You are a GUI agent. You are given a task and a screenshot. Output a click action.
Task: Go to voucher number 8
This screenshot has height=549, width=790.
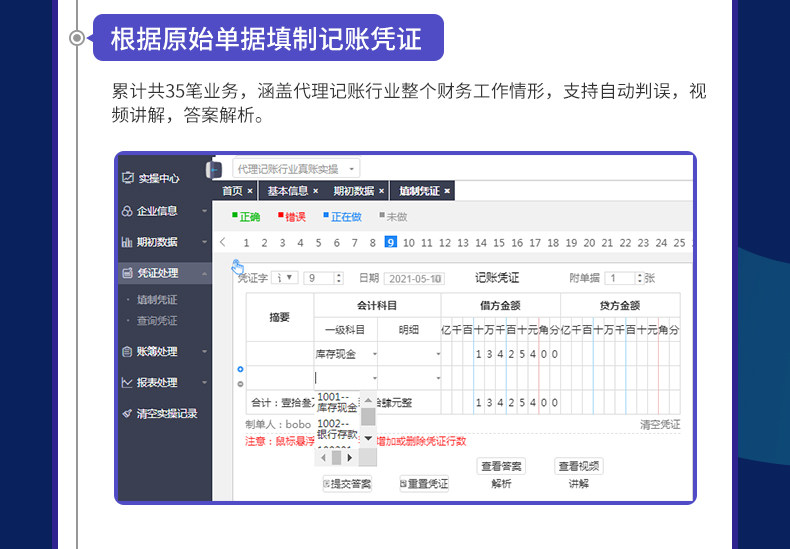tap(372, 243)
